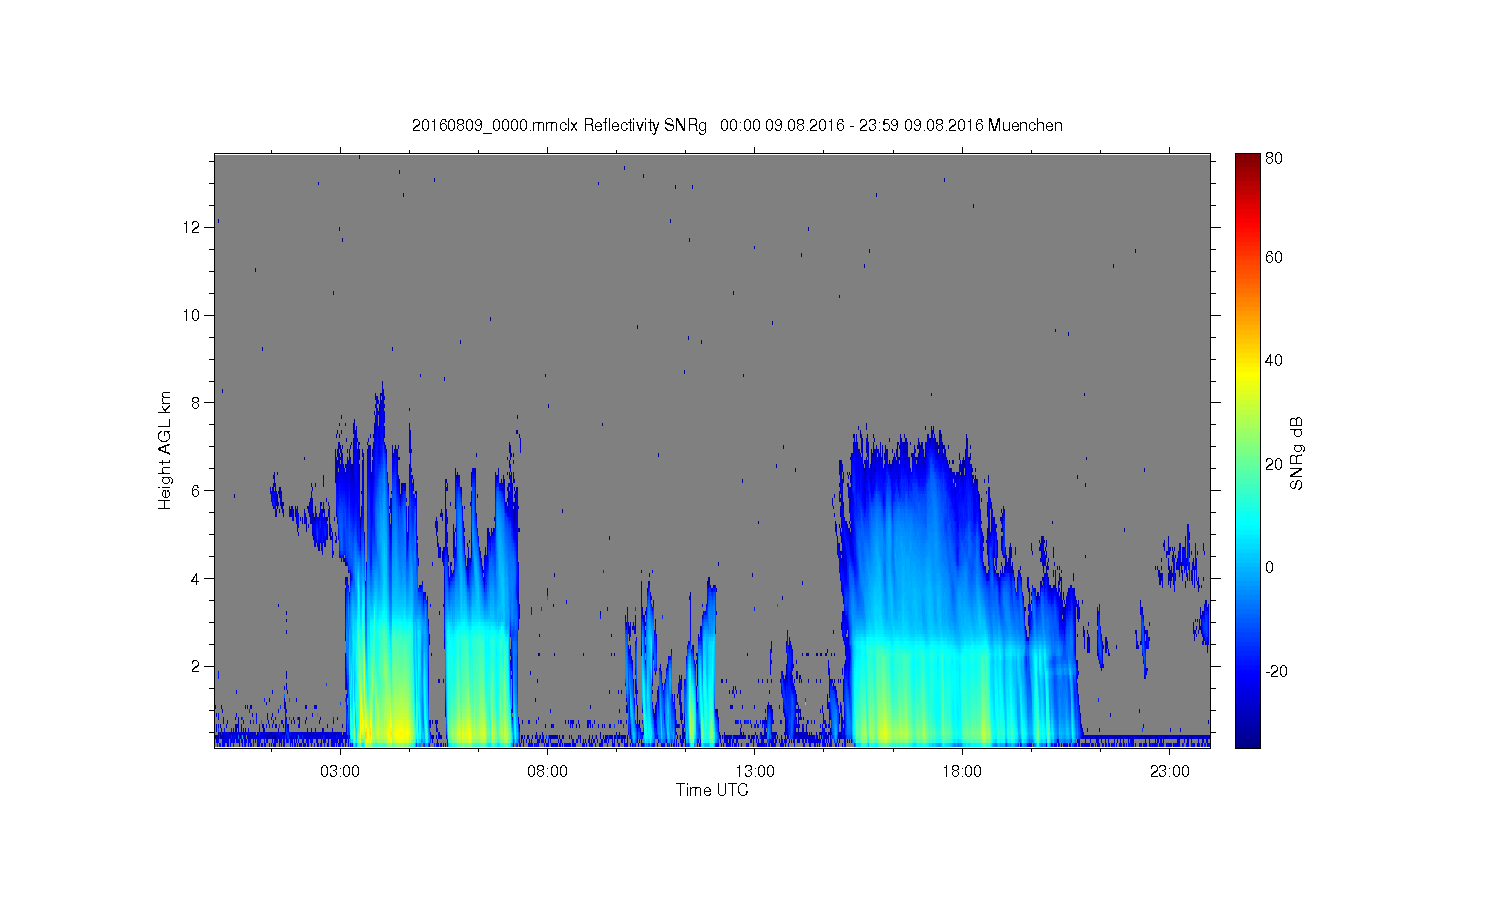1500x900 pixels.
Task: Click the '-20' colorbar value label
Action: [1276, 671]
